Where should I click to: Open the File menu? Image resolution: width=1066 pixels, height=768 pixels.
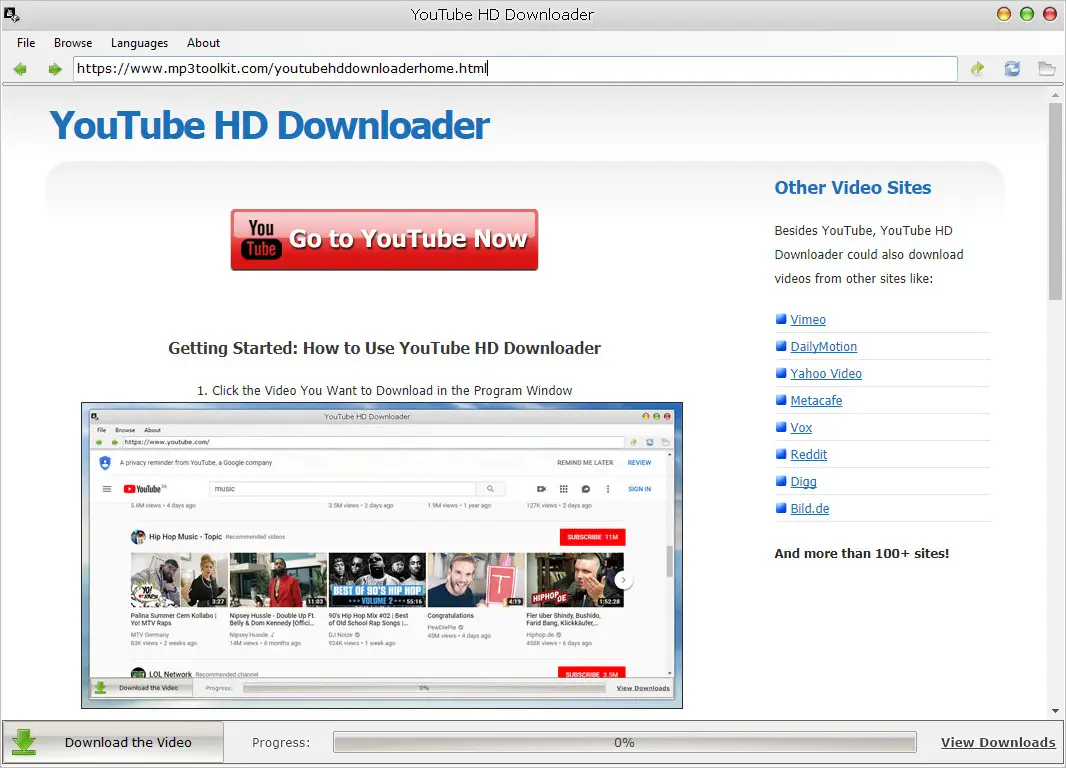click(x=26, y=43)
